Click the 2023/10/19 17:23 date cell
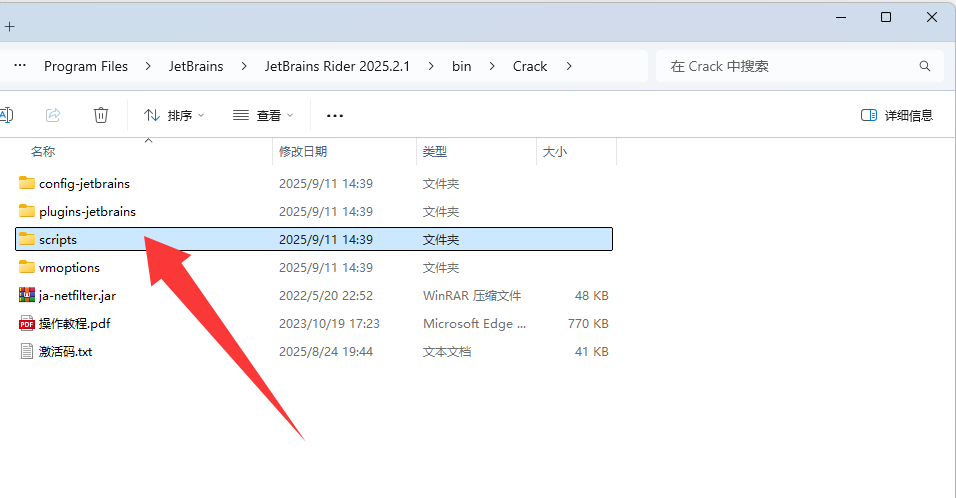The height and width of the screenshot is (498, 956). click(x=329, y=324)
